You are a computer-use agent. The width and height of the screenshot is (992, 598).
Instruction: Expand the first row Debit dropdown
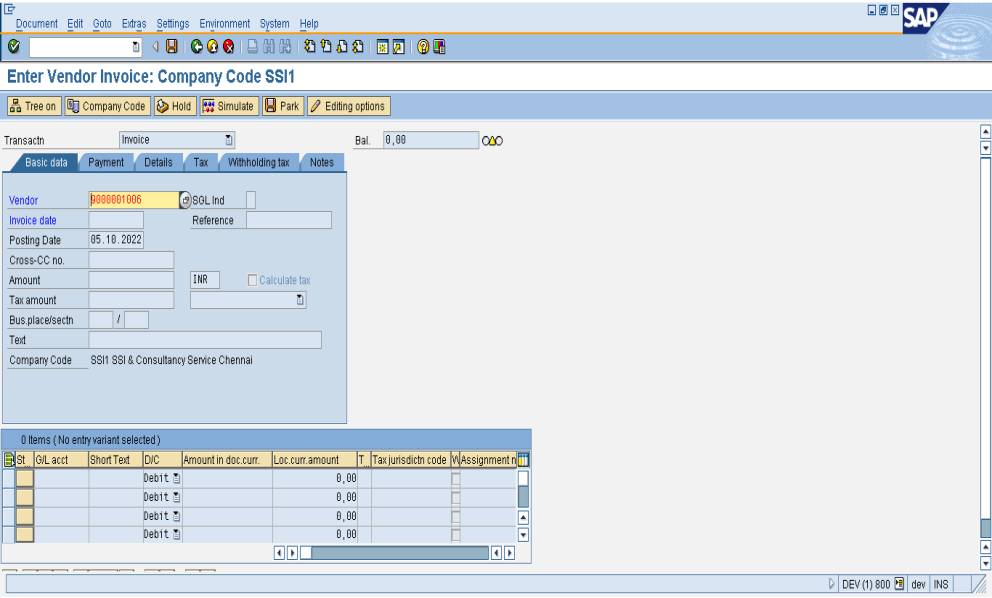[x=176, y=479]
